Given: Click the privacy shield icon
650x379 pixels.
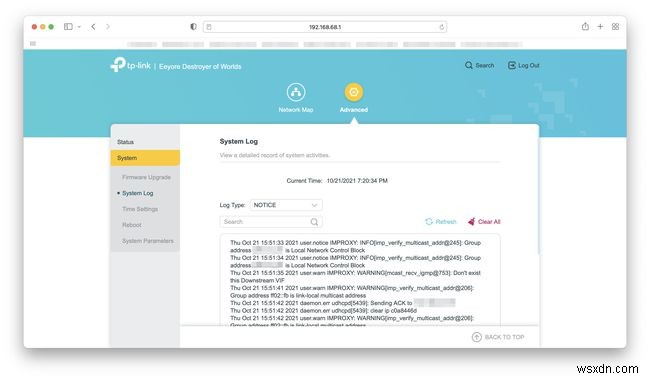Looking at the screenshot, I should [x=193, y=27].
